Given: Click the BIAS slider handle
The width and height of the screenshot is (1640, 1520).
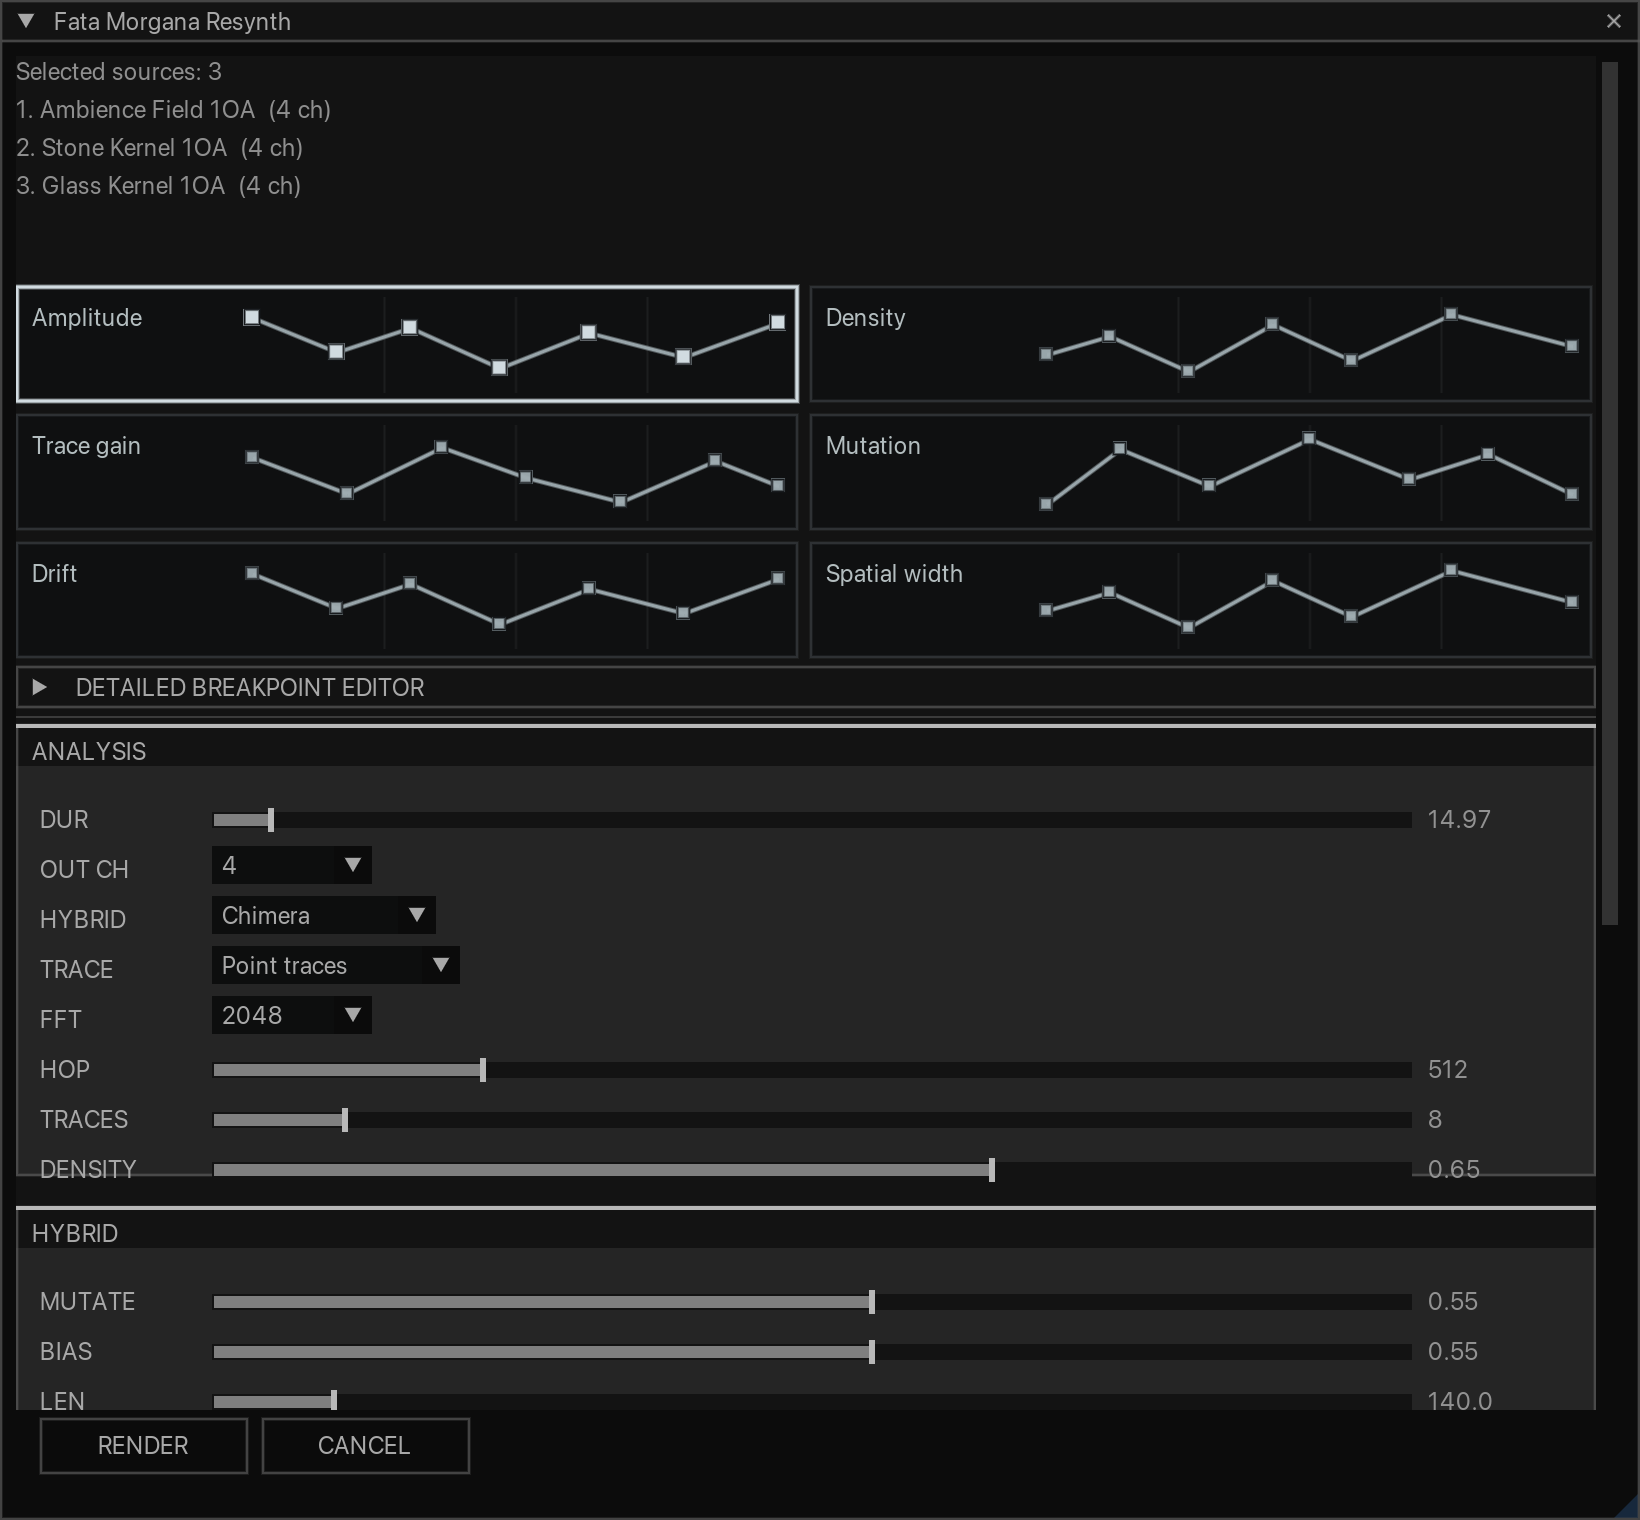Looking at the screenshot, I should [872, 1352].
